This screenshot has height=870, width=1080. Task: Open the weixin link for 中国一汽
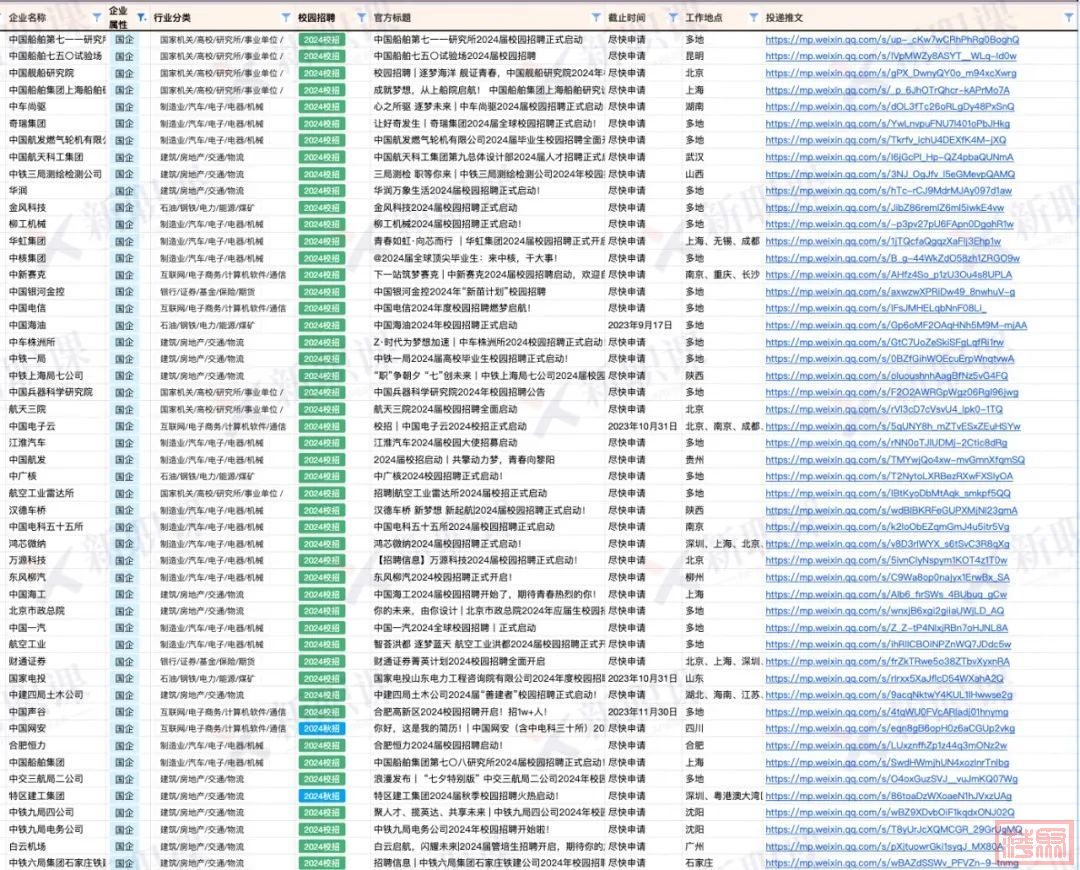point(886,628)
